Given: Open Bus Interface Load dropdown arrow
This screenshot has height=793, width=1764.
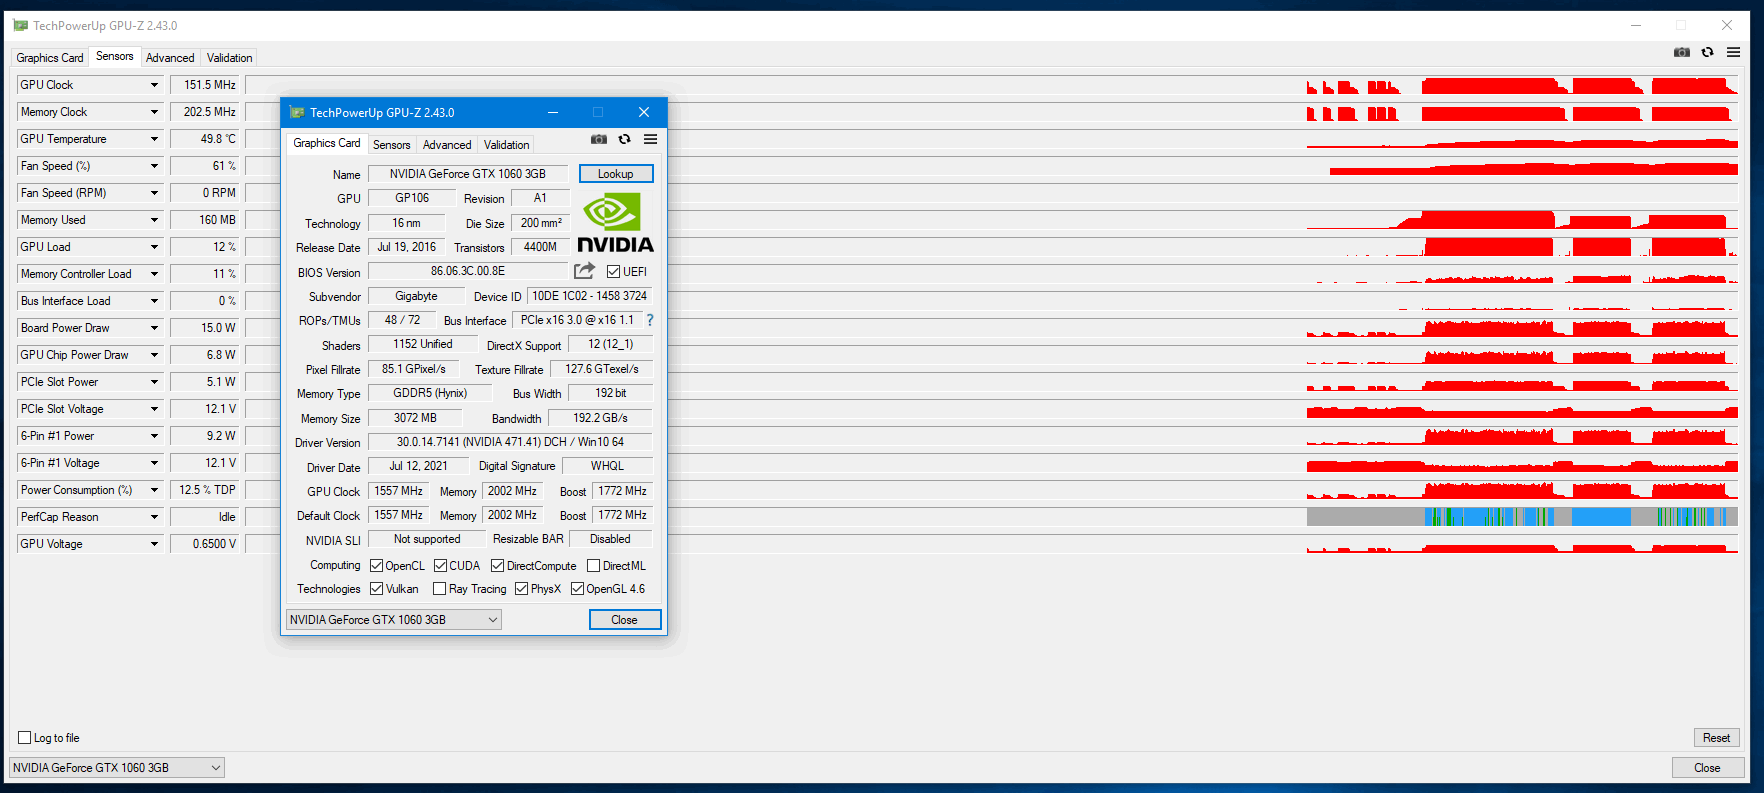Looking at the screenshot, I should point(154,301).
